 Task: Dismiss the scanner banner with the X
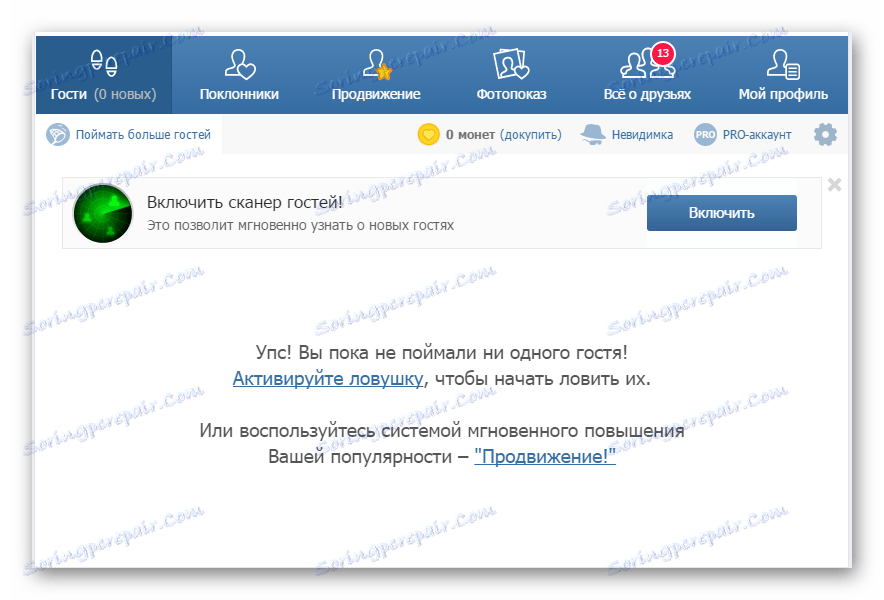click(835, 184)
